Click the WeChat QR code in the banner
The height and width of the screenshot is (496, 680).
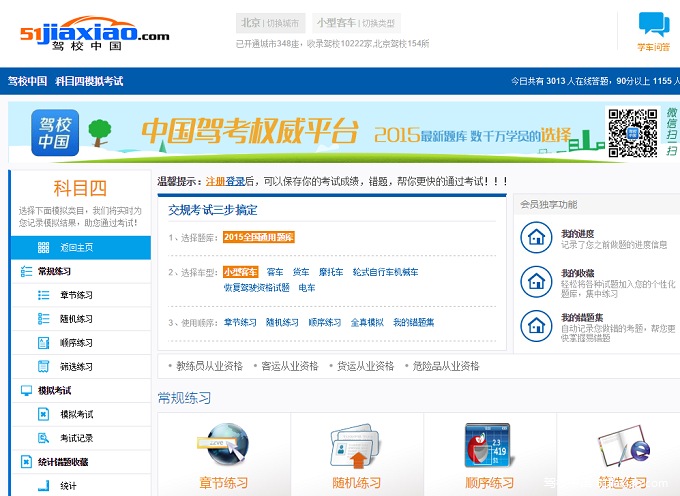pos(633,133)
